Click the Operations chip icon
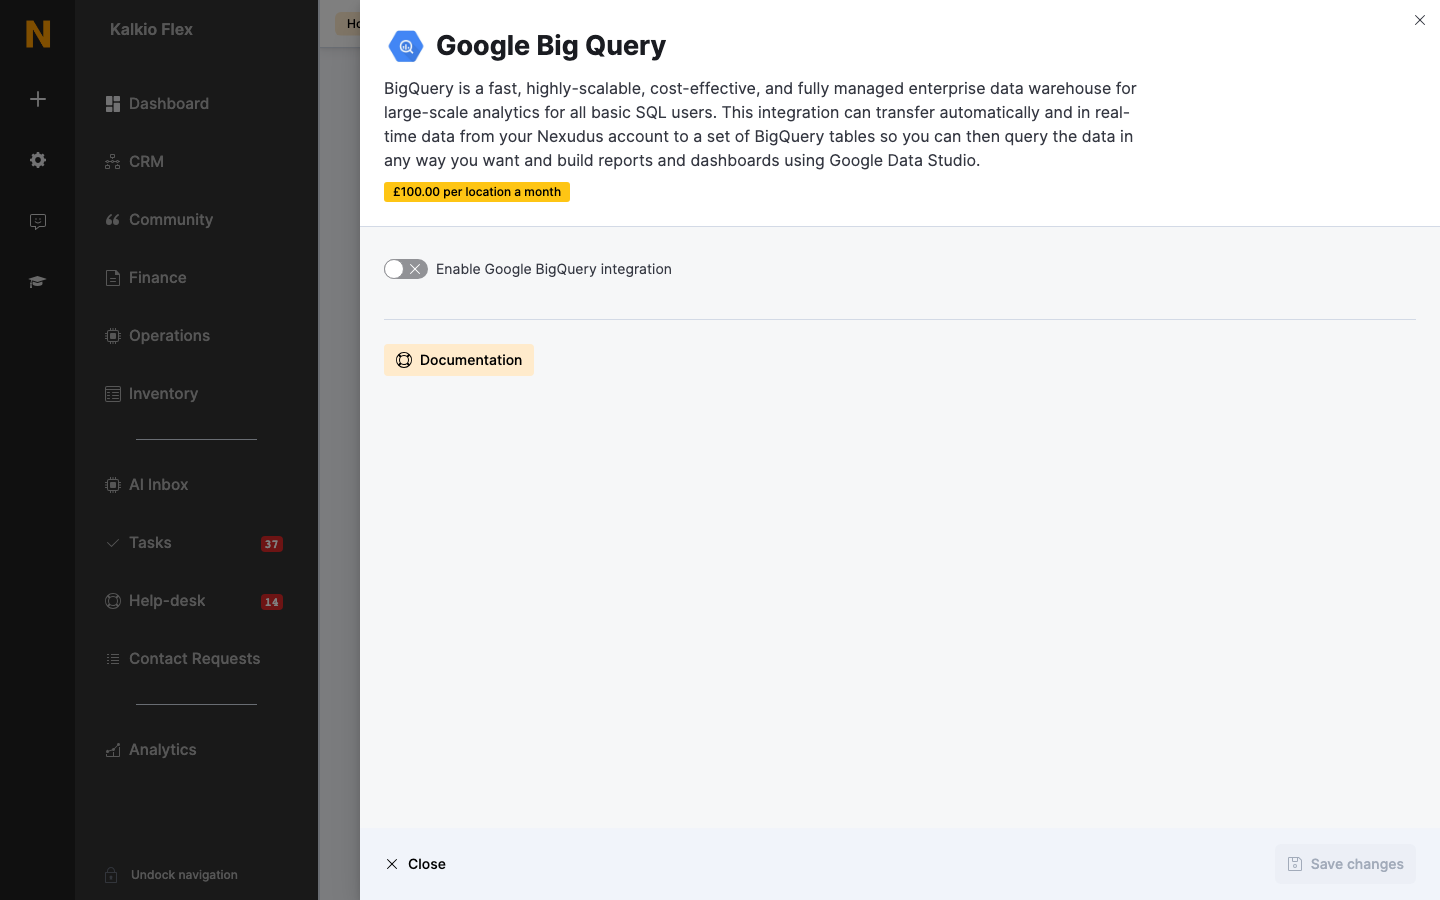Image resolution: width=1440 pixels, height=900 pixels. [113, 336]
